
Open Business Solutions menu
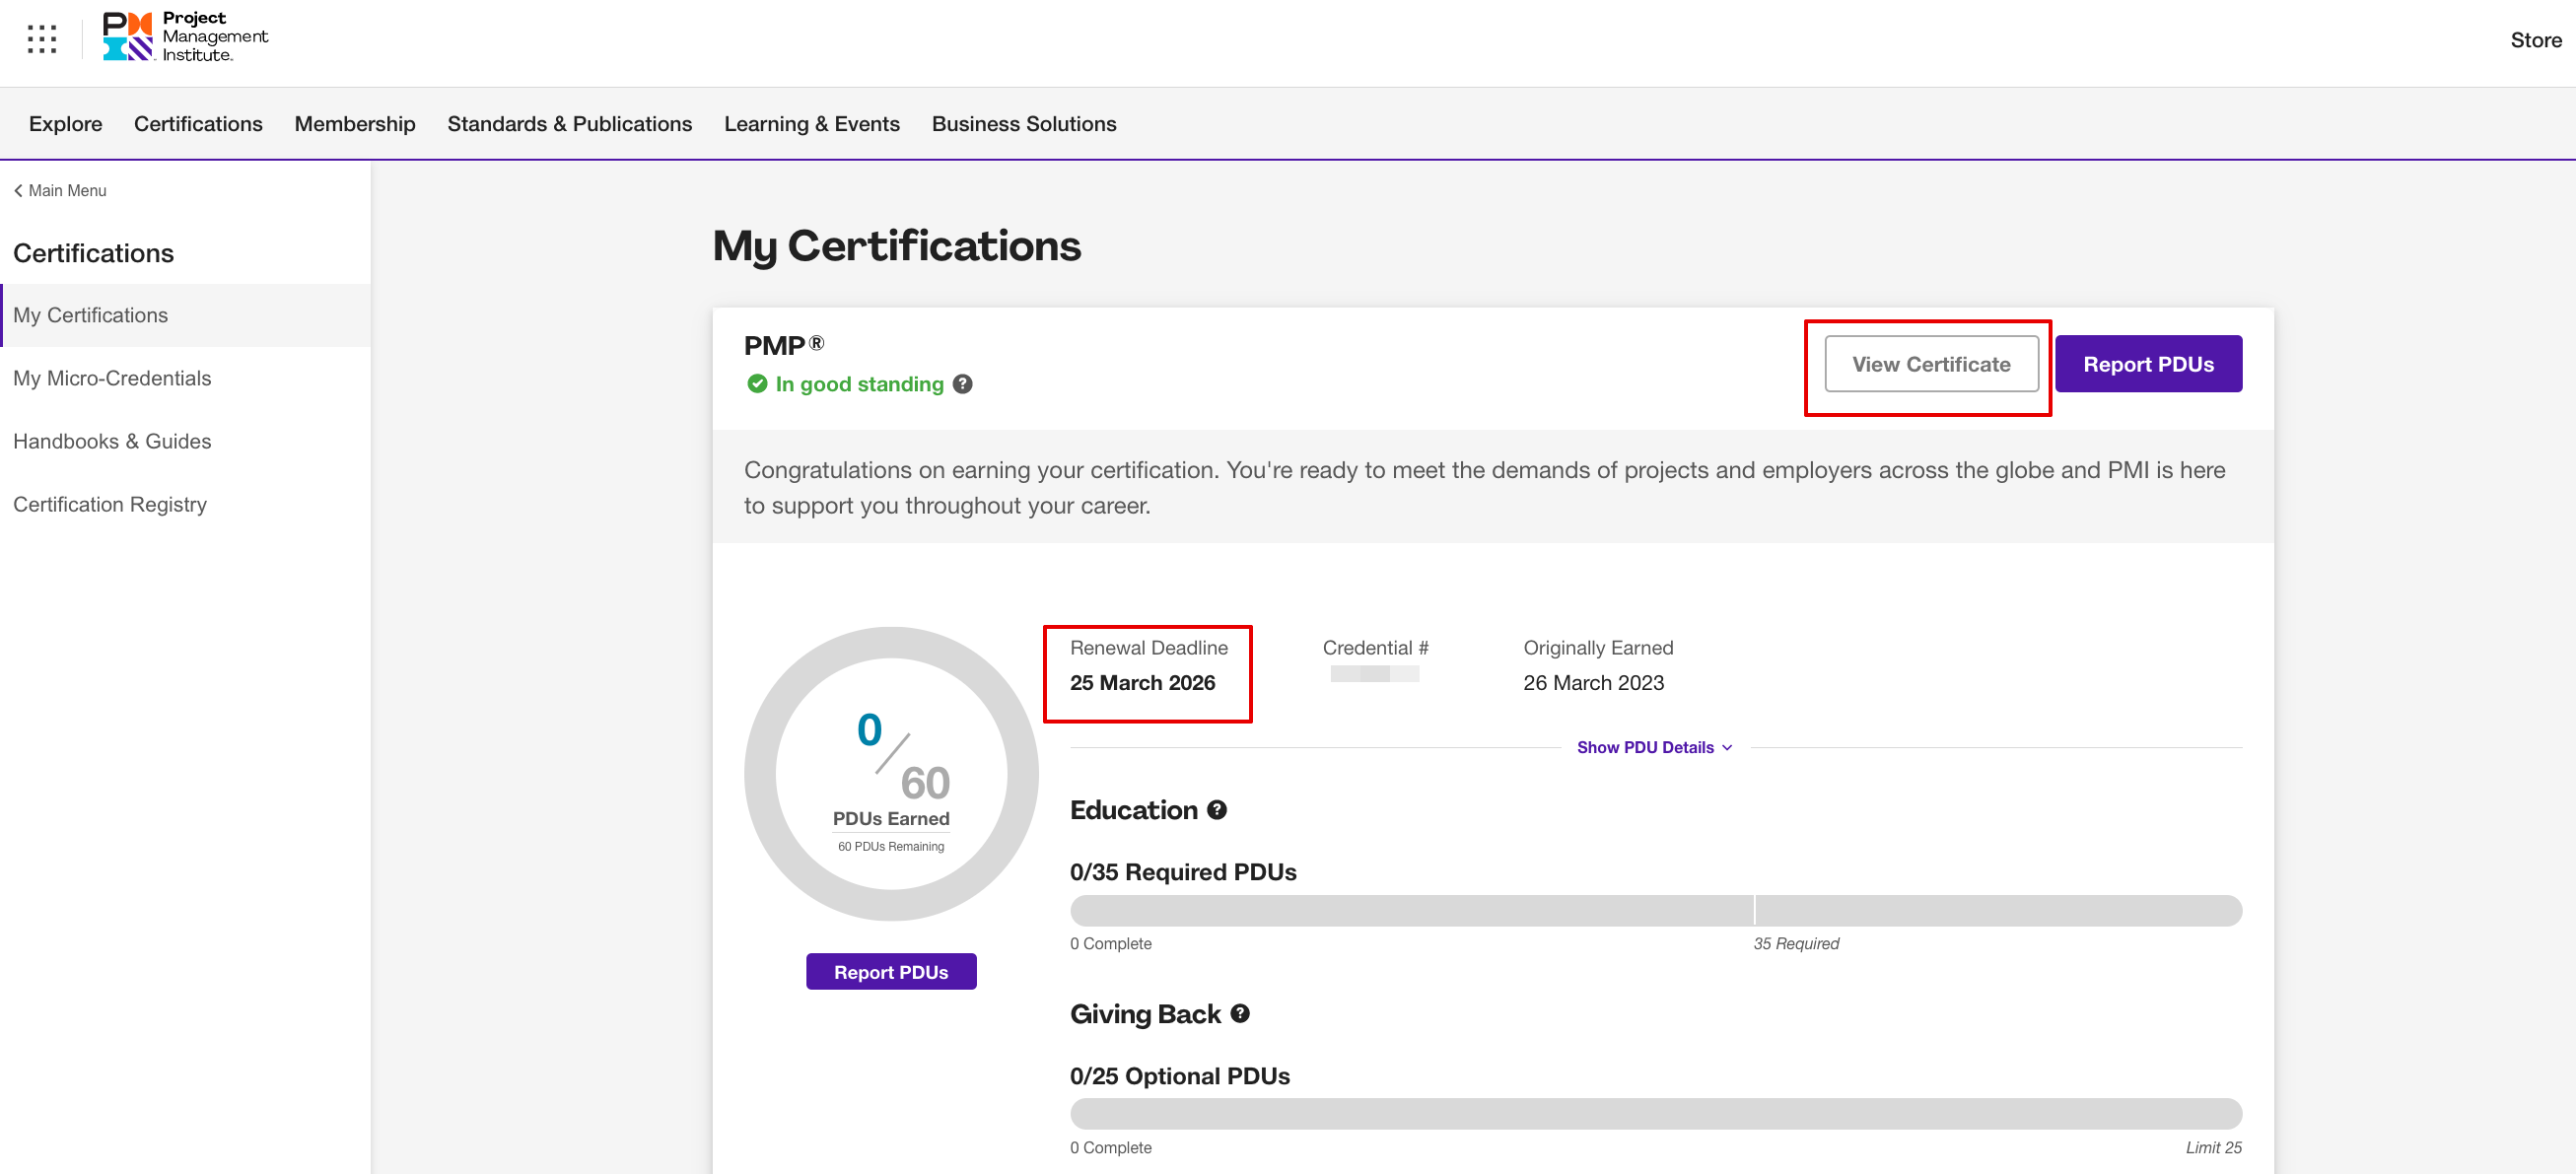click(1024, 124)
